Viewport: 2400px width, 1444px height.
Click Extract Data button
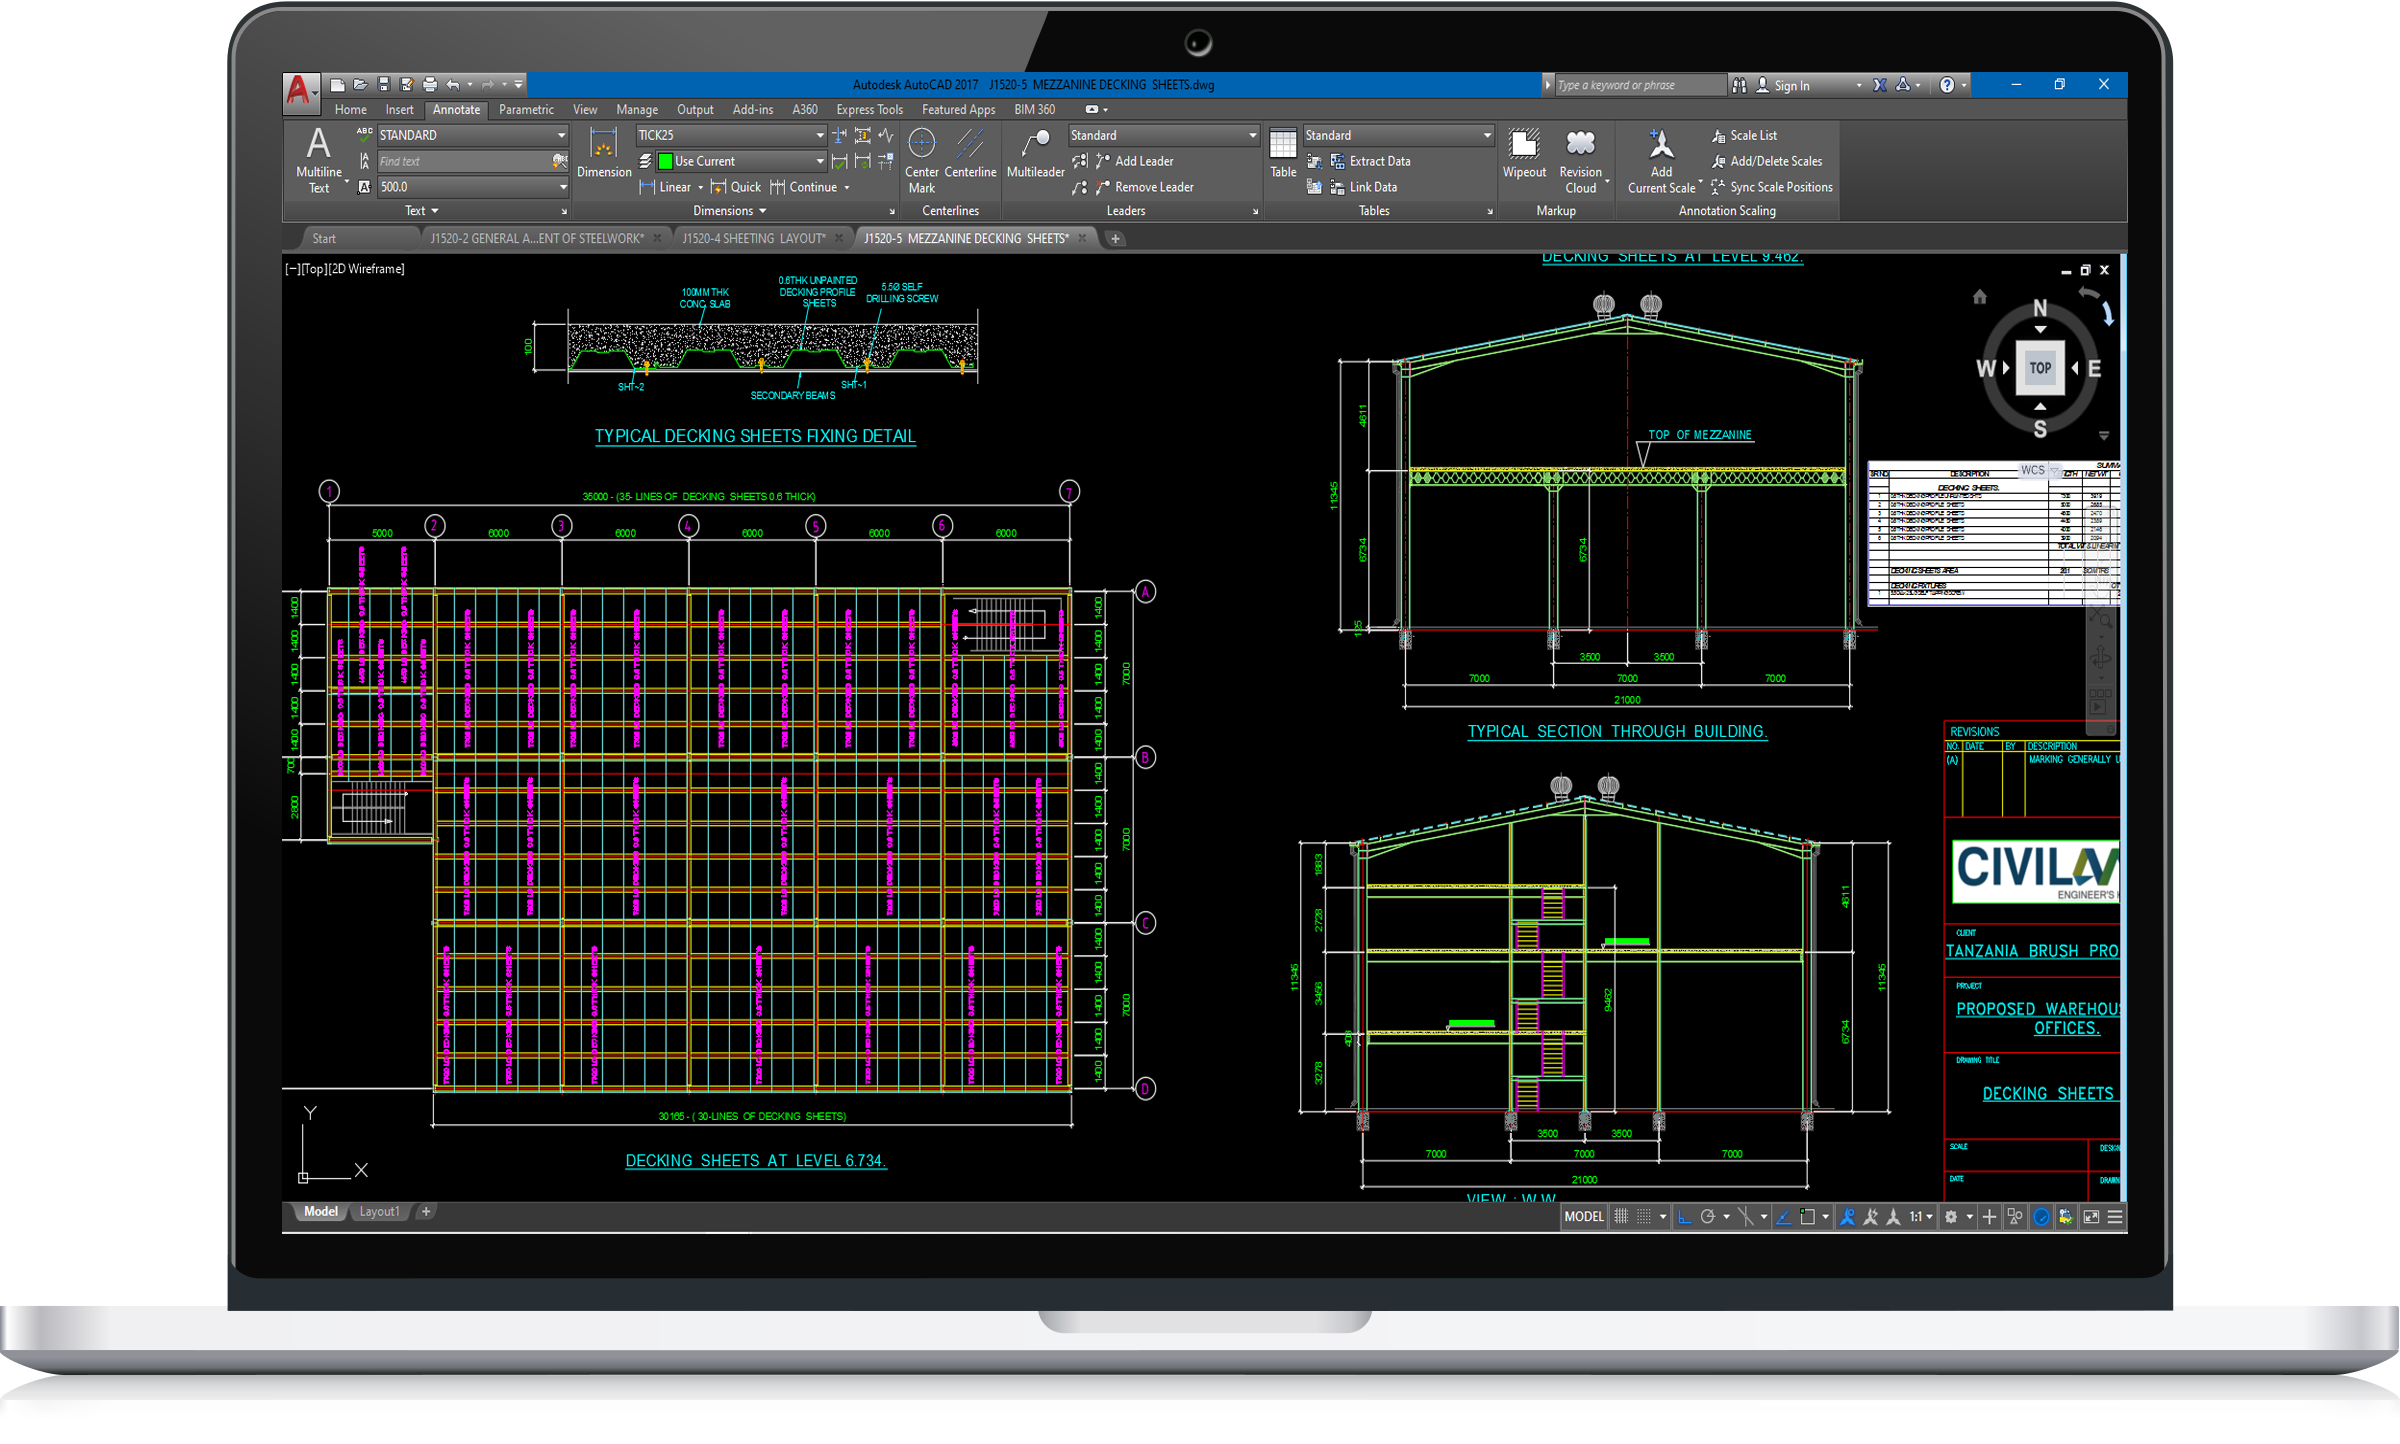1370,161
